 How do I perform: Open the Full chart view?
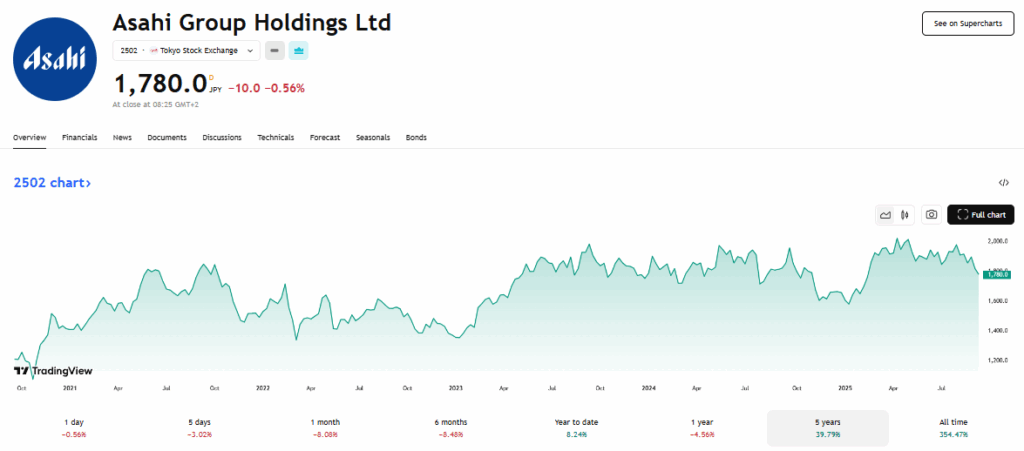981,215
